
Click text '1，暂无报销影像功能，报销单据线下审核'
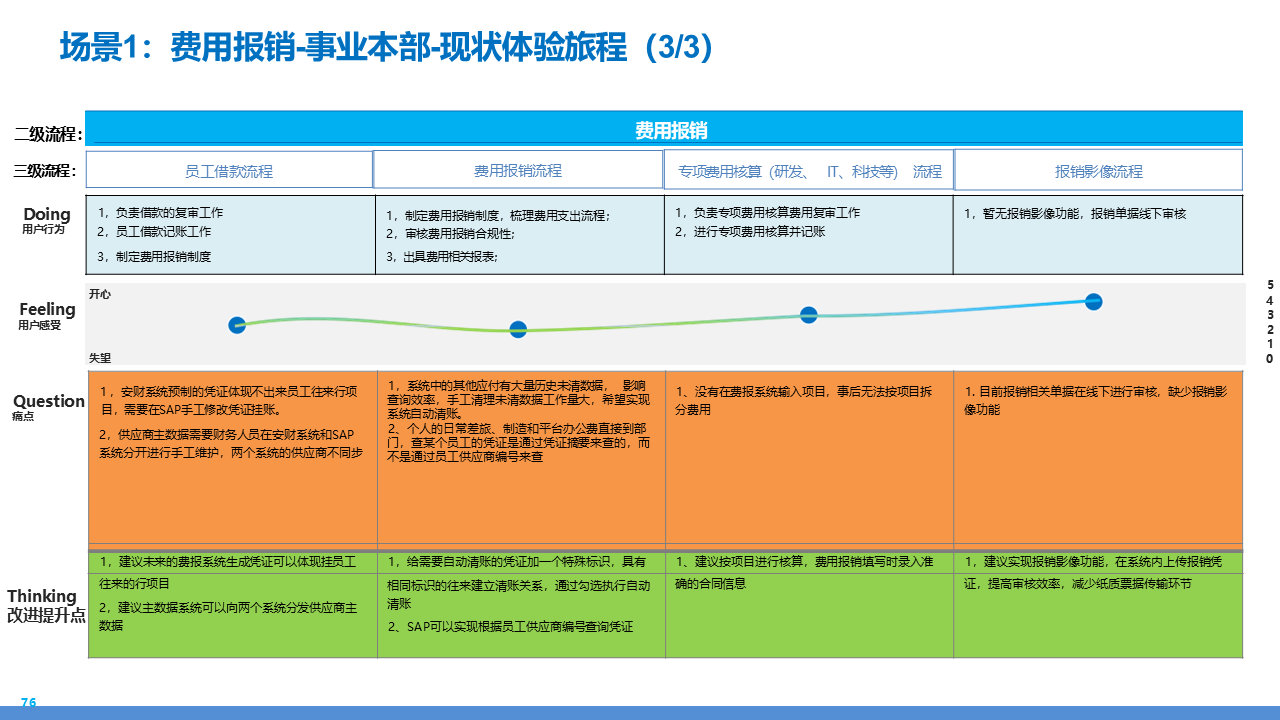point(1075,213)
